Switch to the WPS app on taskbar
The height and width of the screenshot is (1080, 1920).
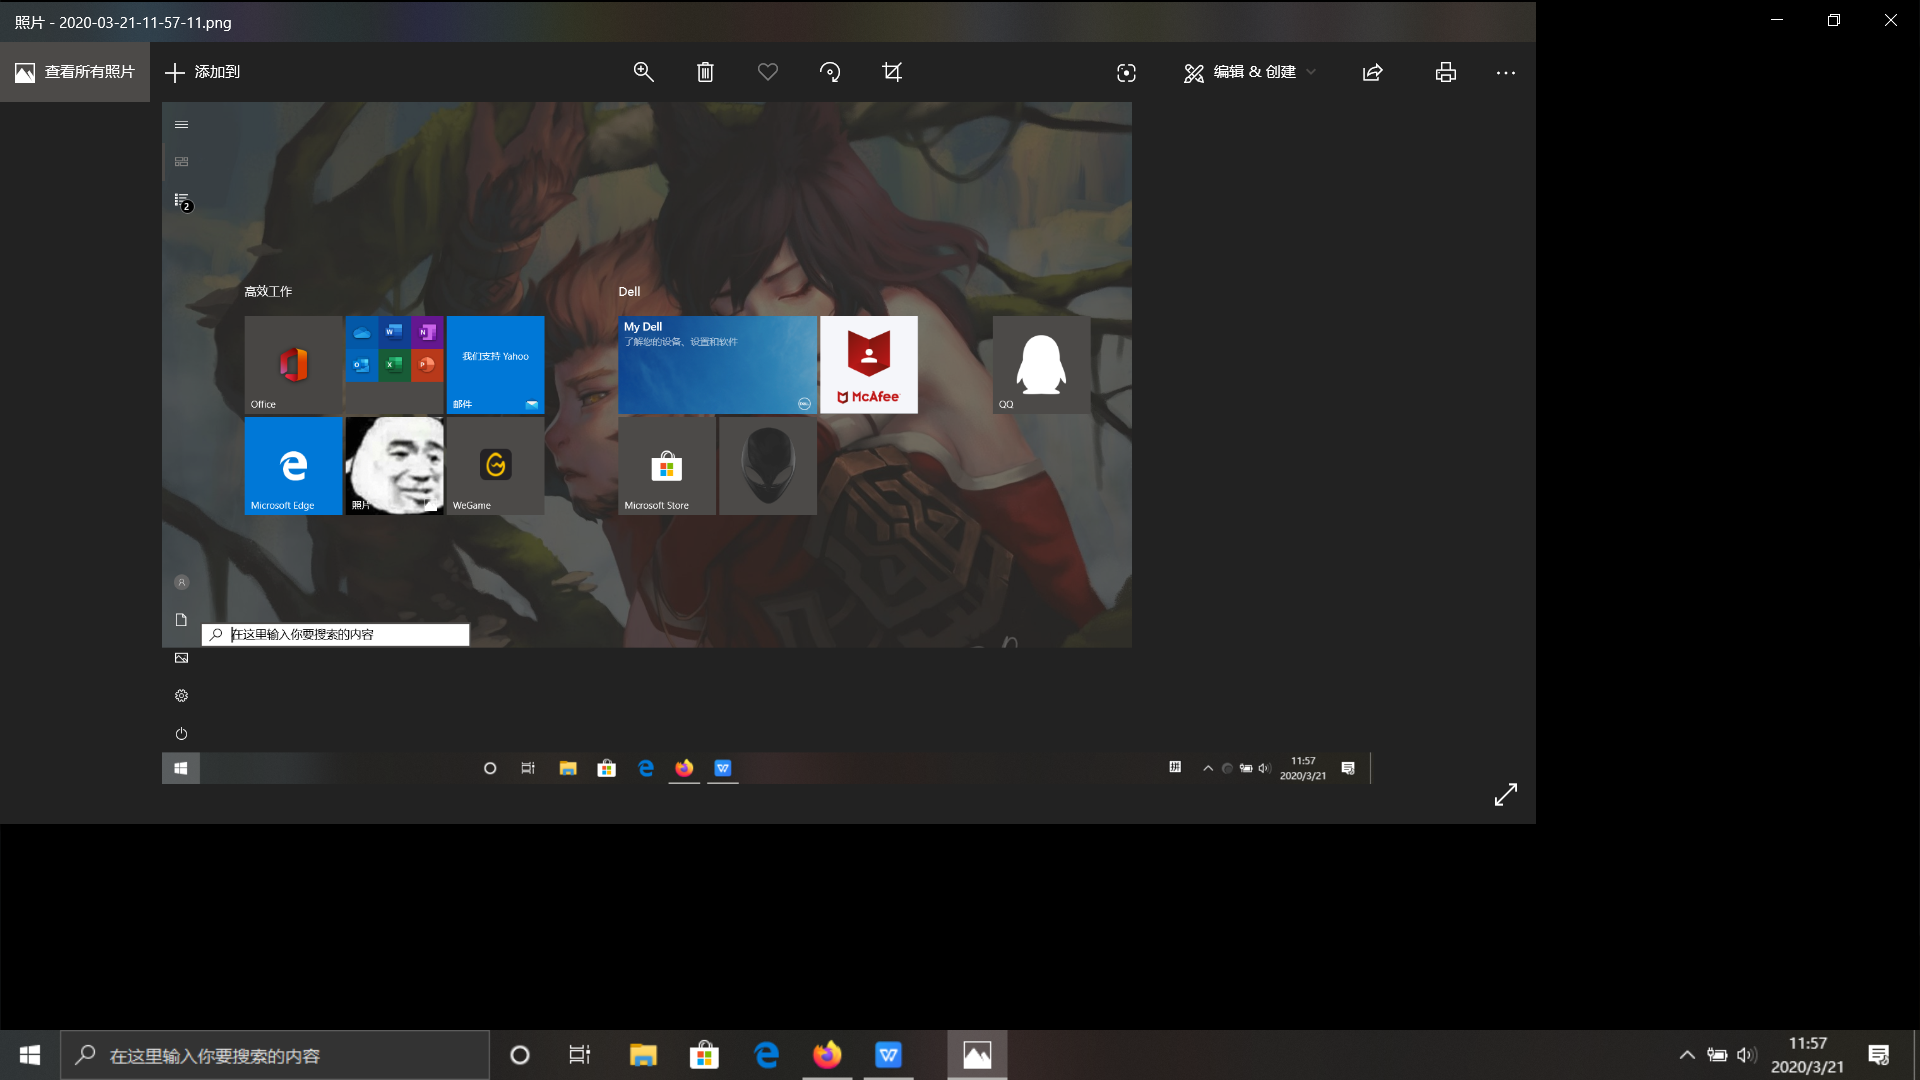(889, 1055)
